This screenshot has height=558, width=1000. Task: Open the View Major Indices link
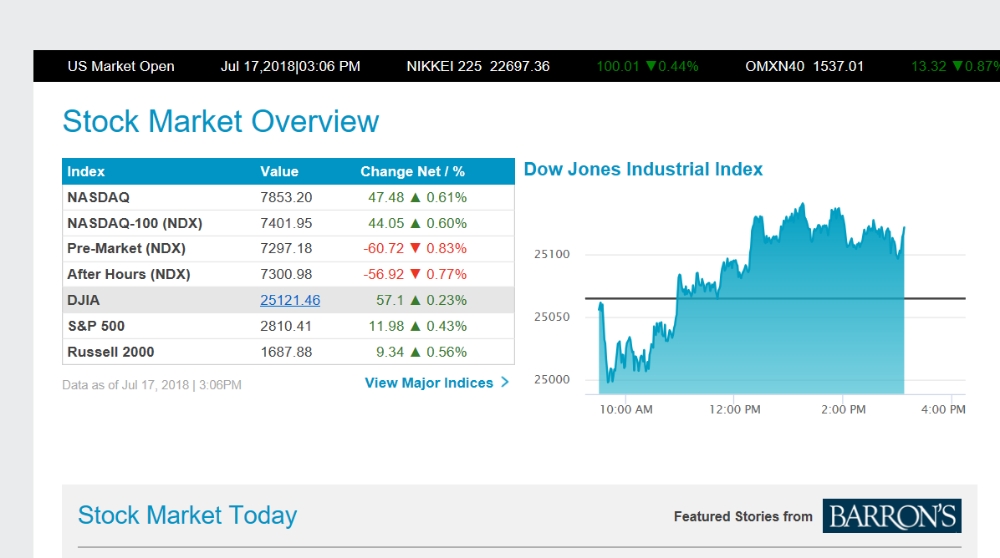click(x=428, y=383)
